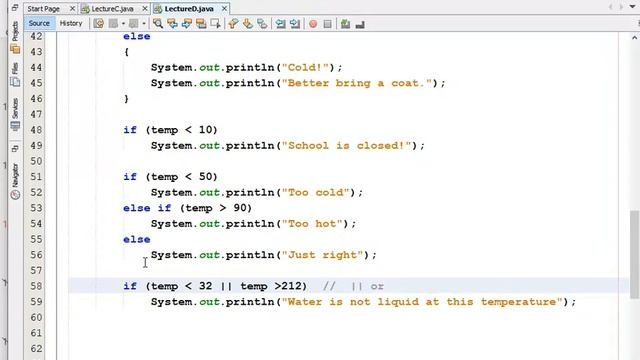Click "if (temp < 10)" condition
640x360 pixels.
click(171, 130)
